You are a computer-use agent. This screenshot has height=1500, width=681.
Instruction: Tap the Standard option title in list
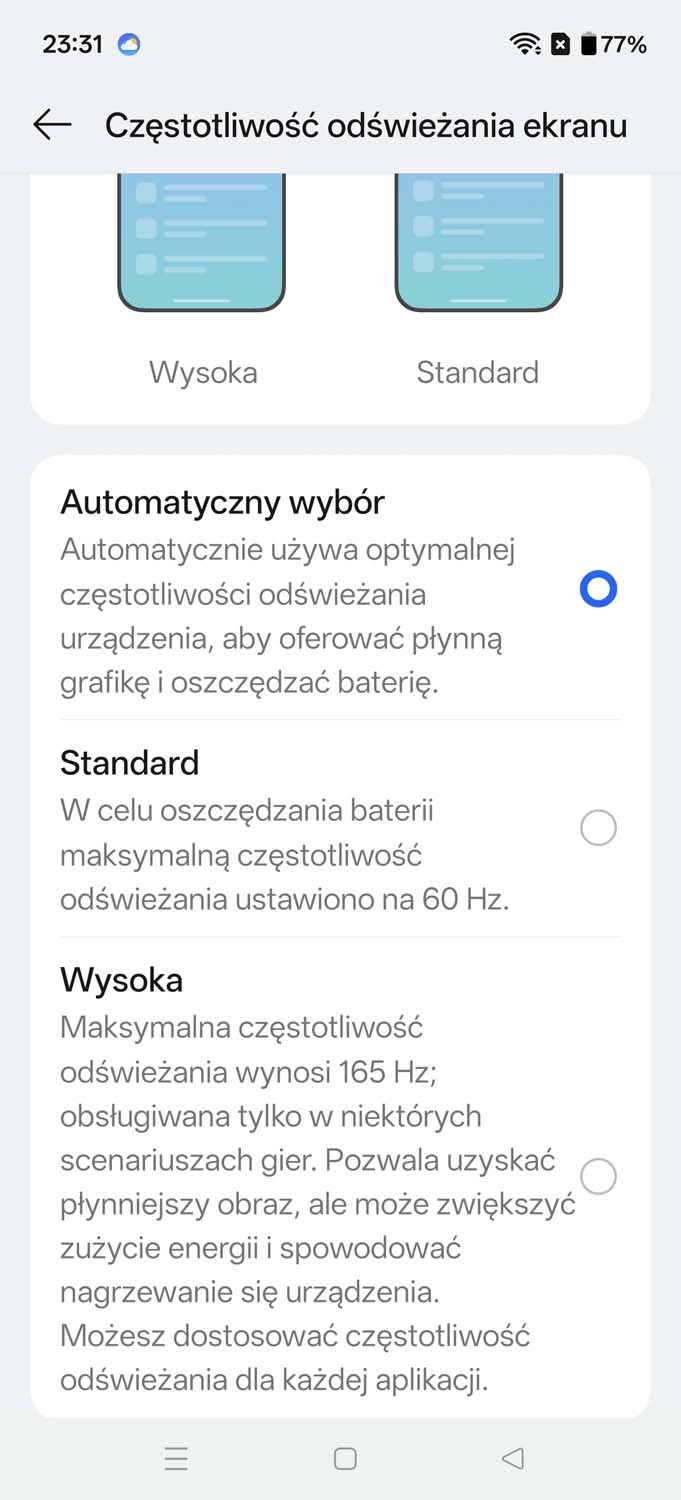pos(130,763)
